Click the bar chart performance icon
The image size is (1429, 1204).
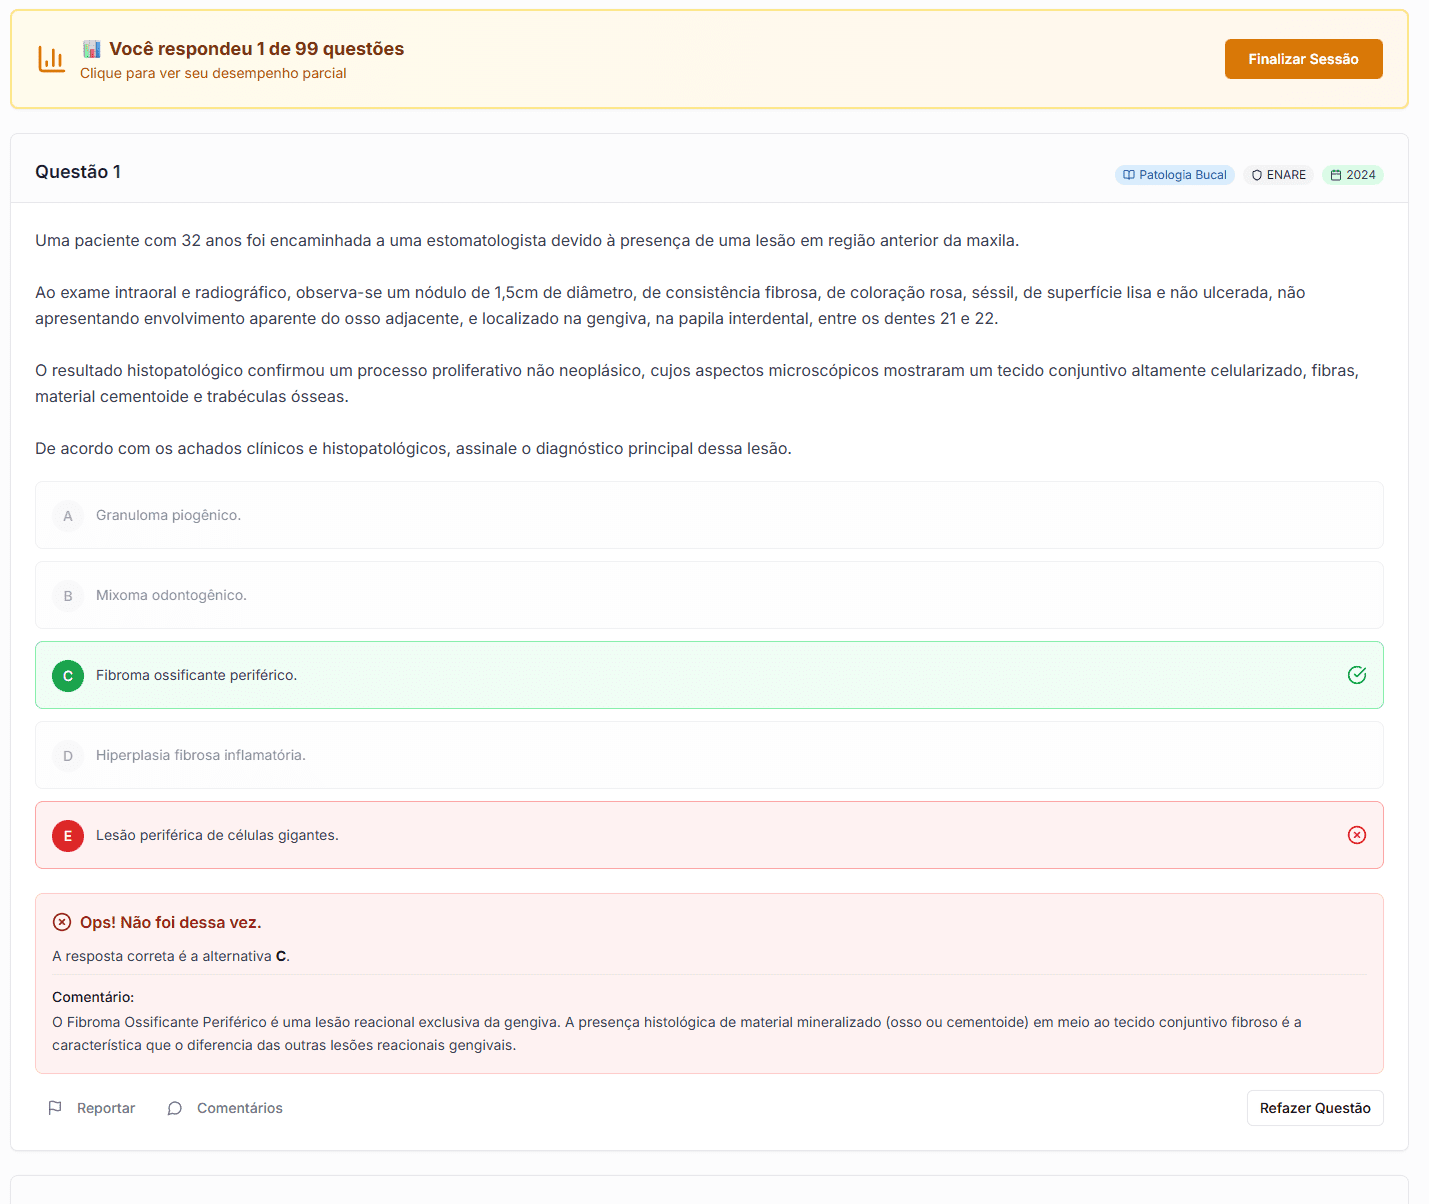[x=51, y=60]
